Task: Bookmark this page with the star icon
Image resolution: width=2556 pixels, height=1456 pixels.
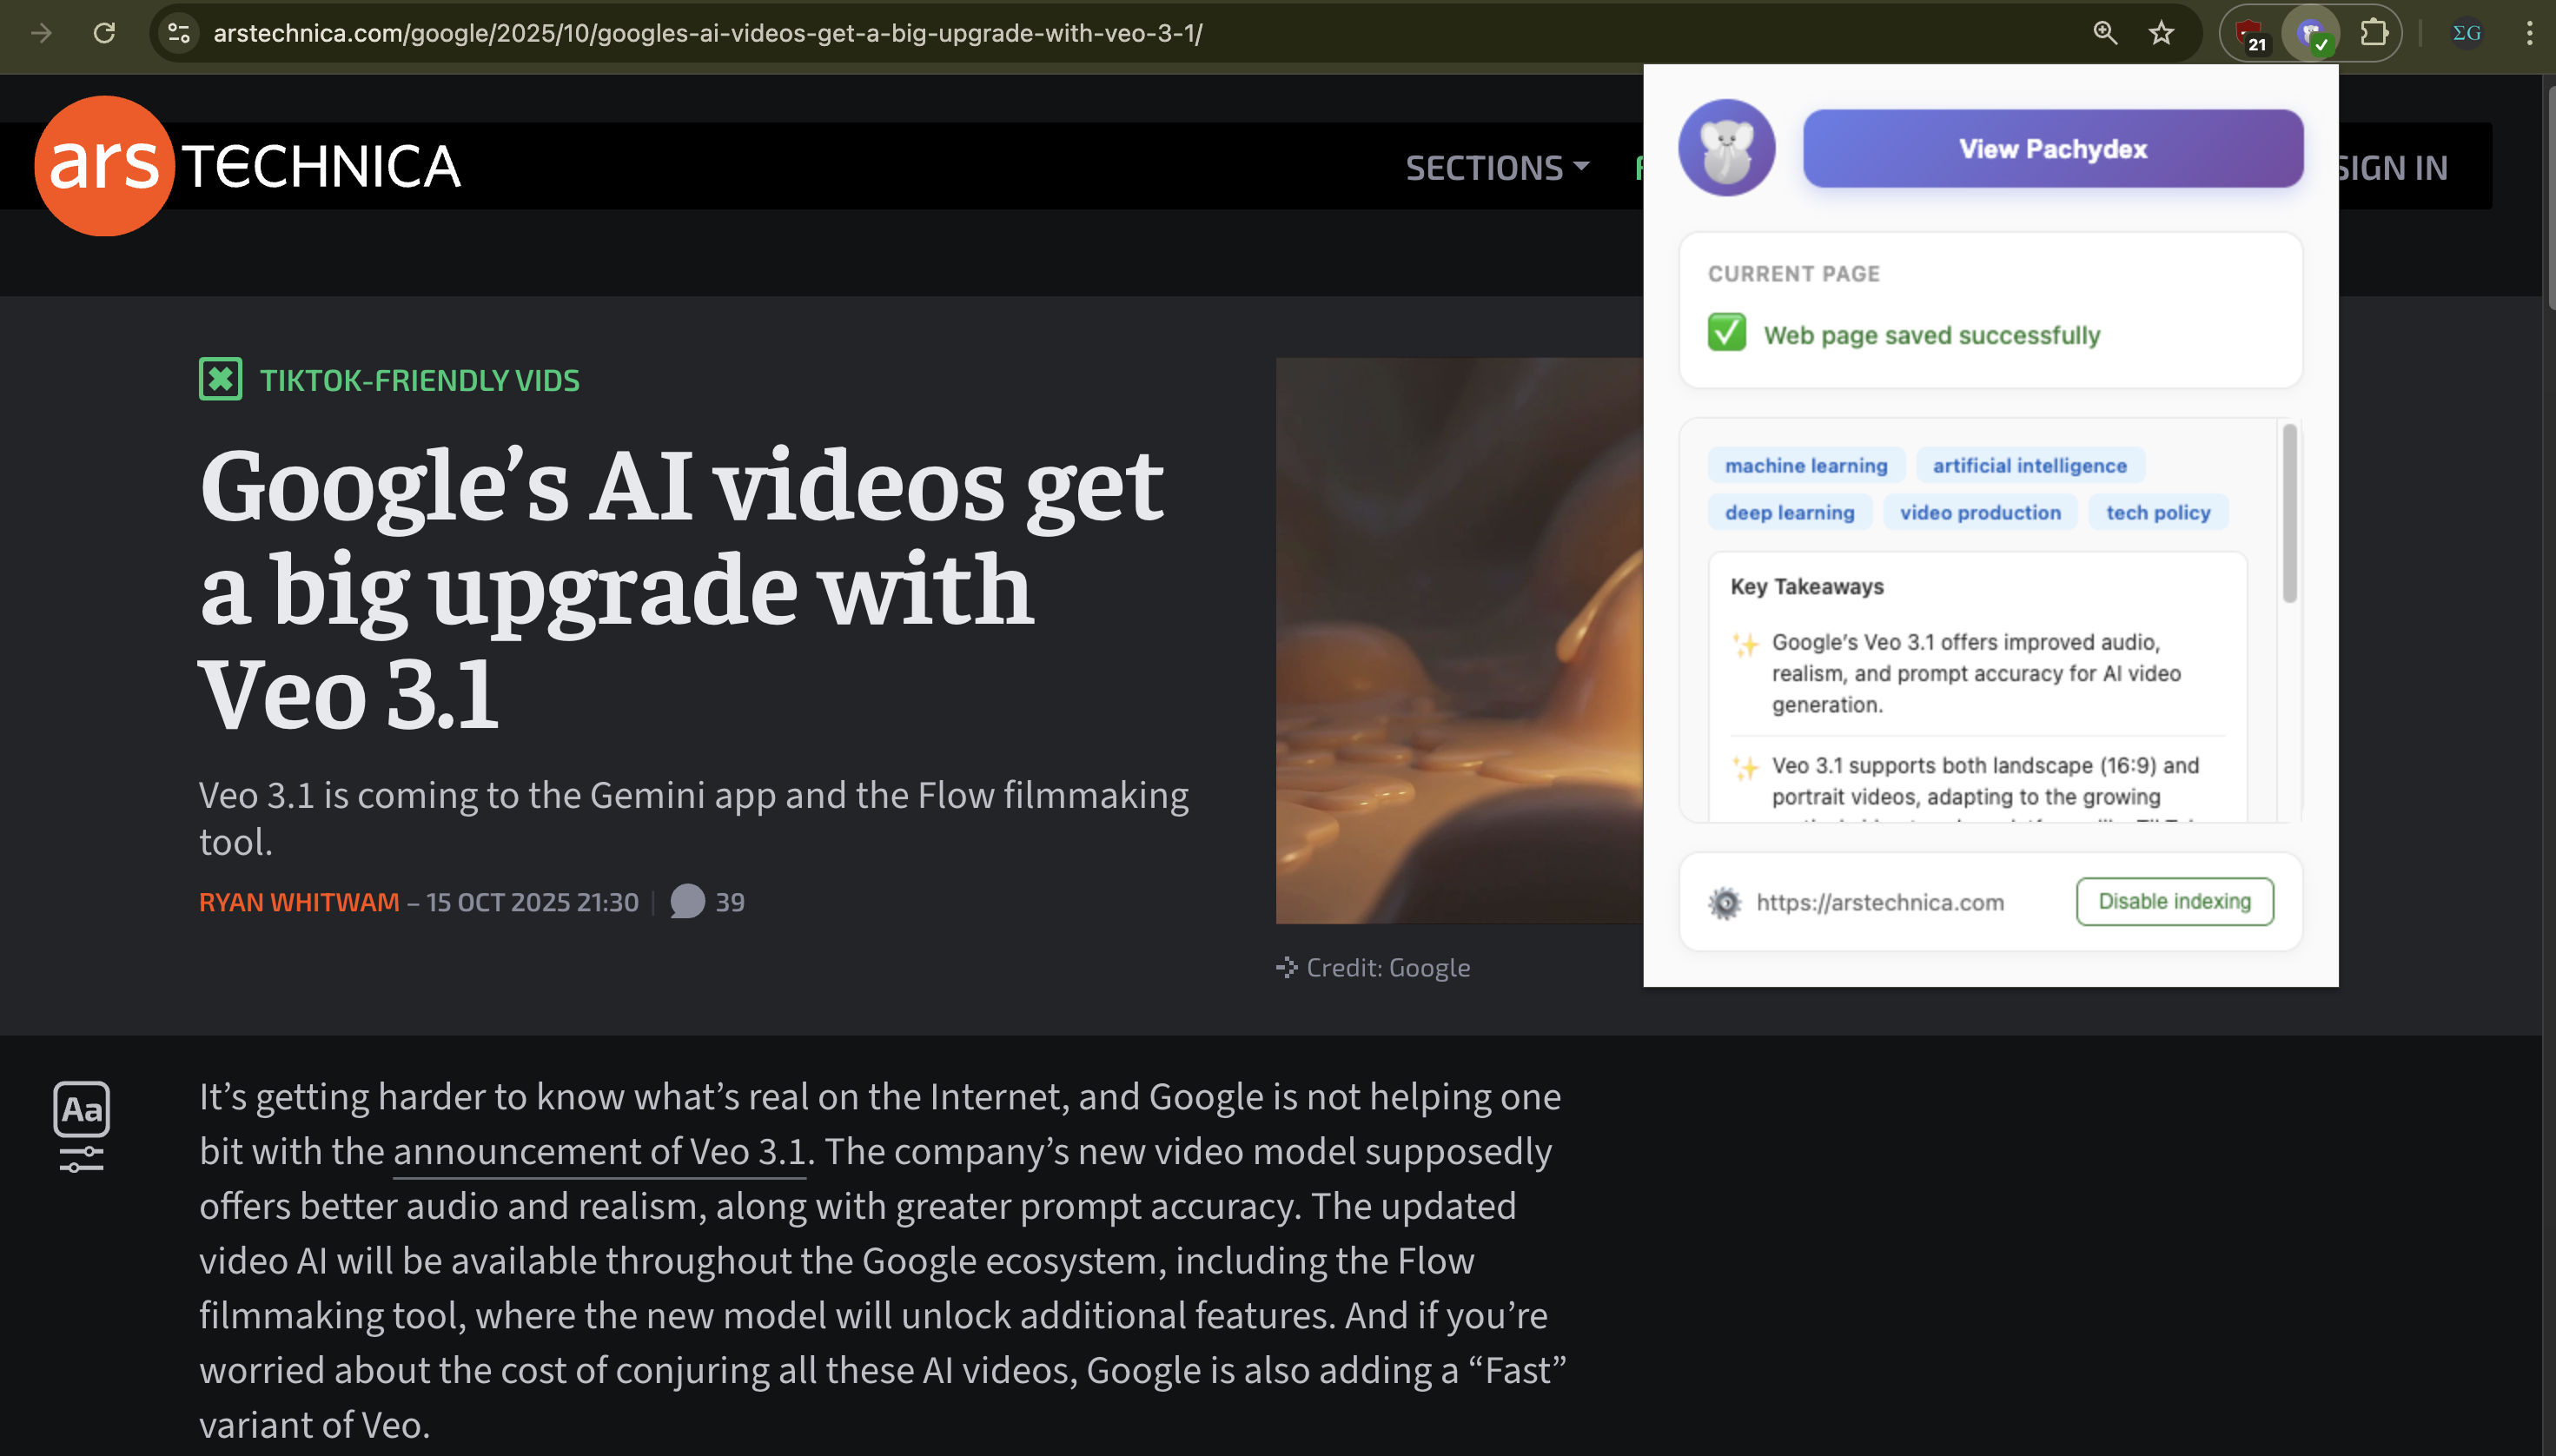Action: pyautogui.click(x=2161, y=33)
